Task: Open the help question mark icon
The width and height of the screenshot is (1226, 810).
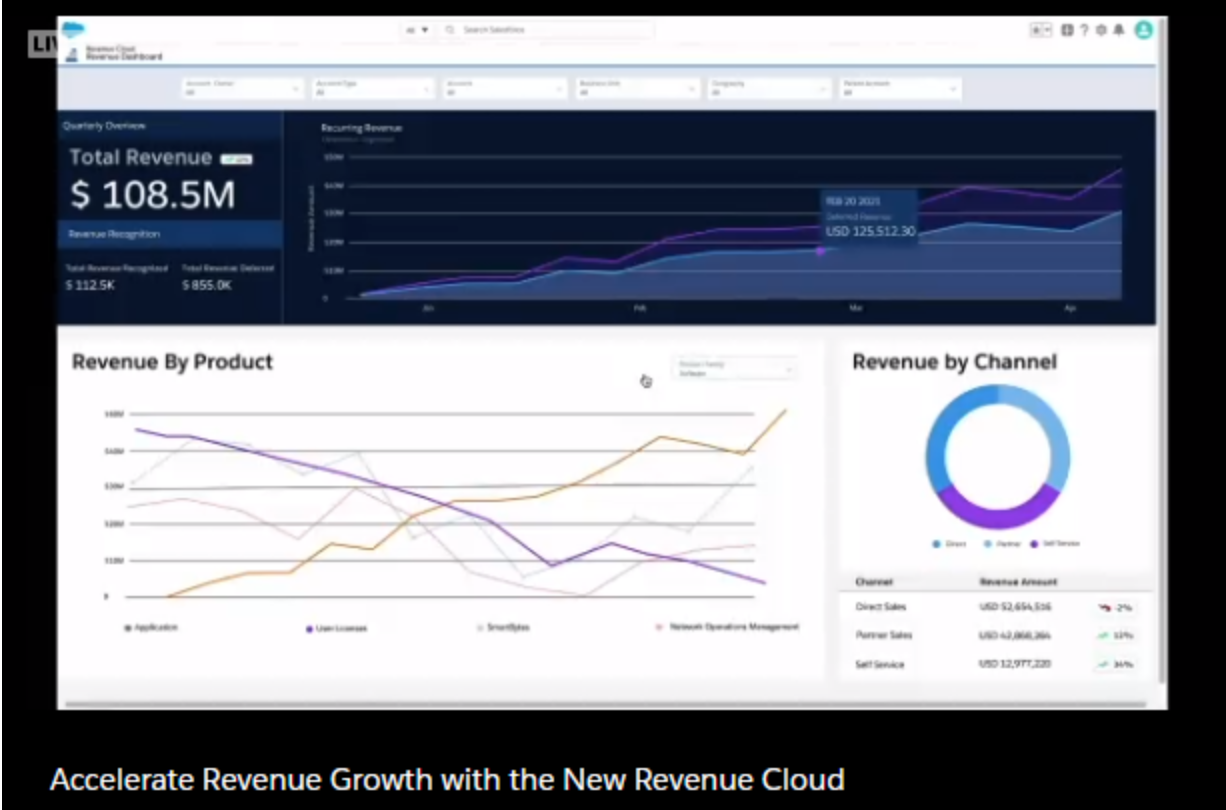Action: tap(1085, 30)
